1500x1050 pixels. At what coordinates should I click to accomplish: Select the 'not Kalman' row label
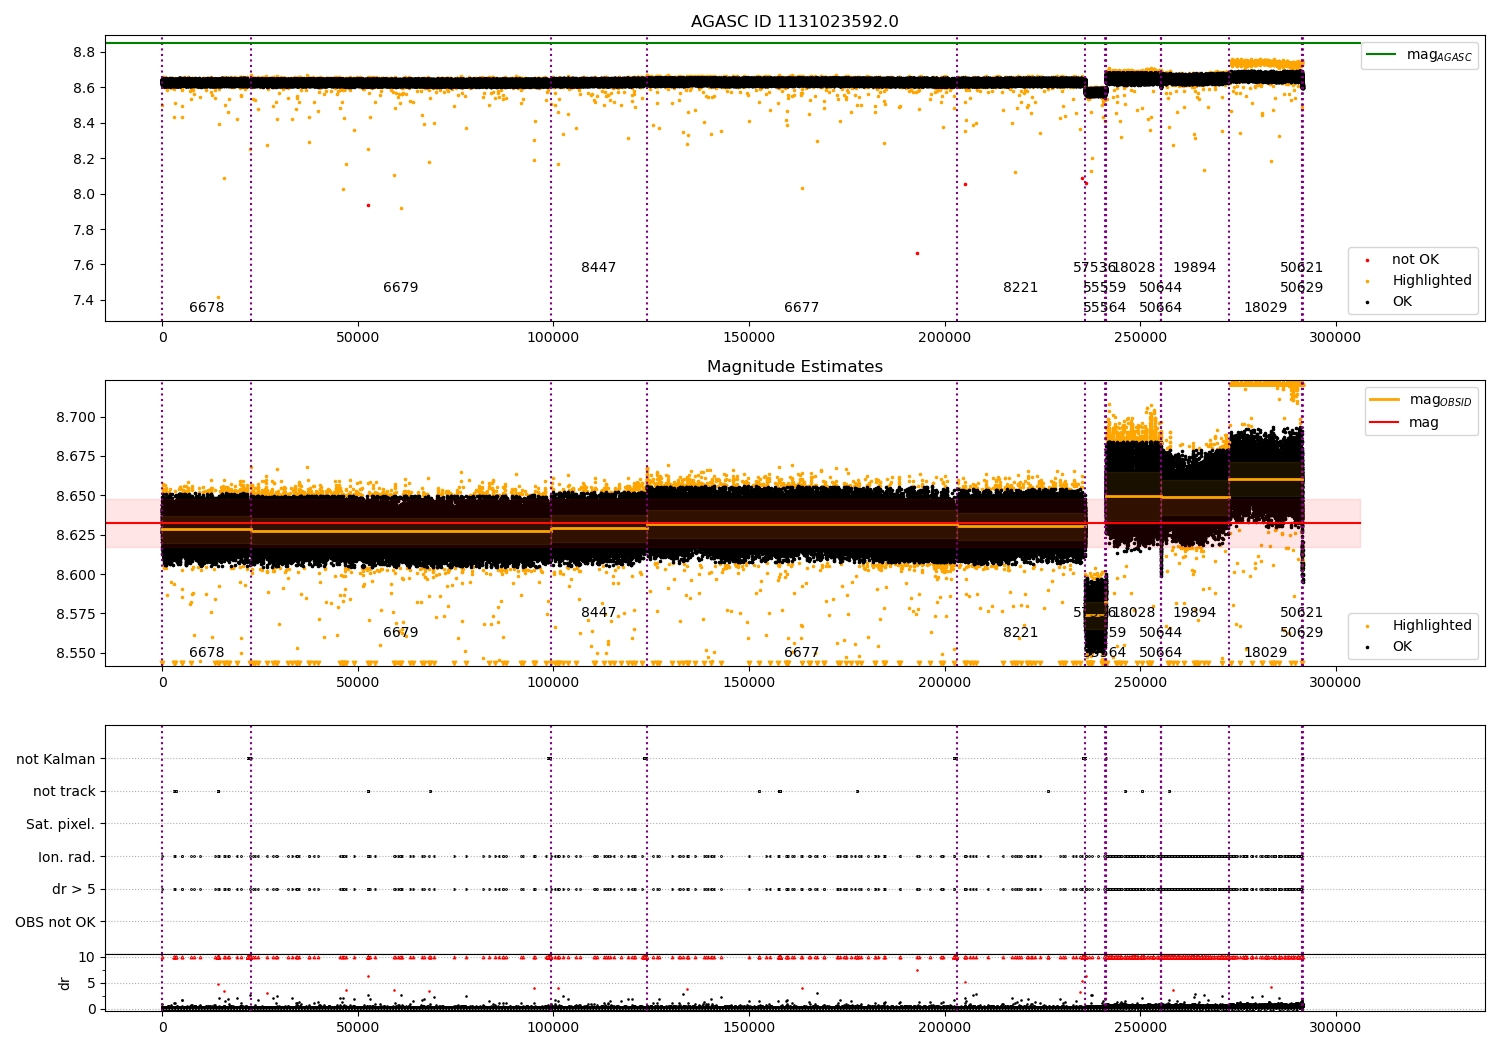(56, 759)
